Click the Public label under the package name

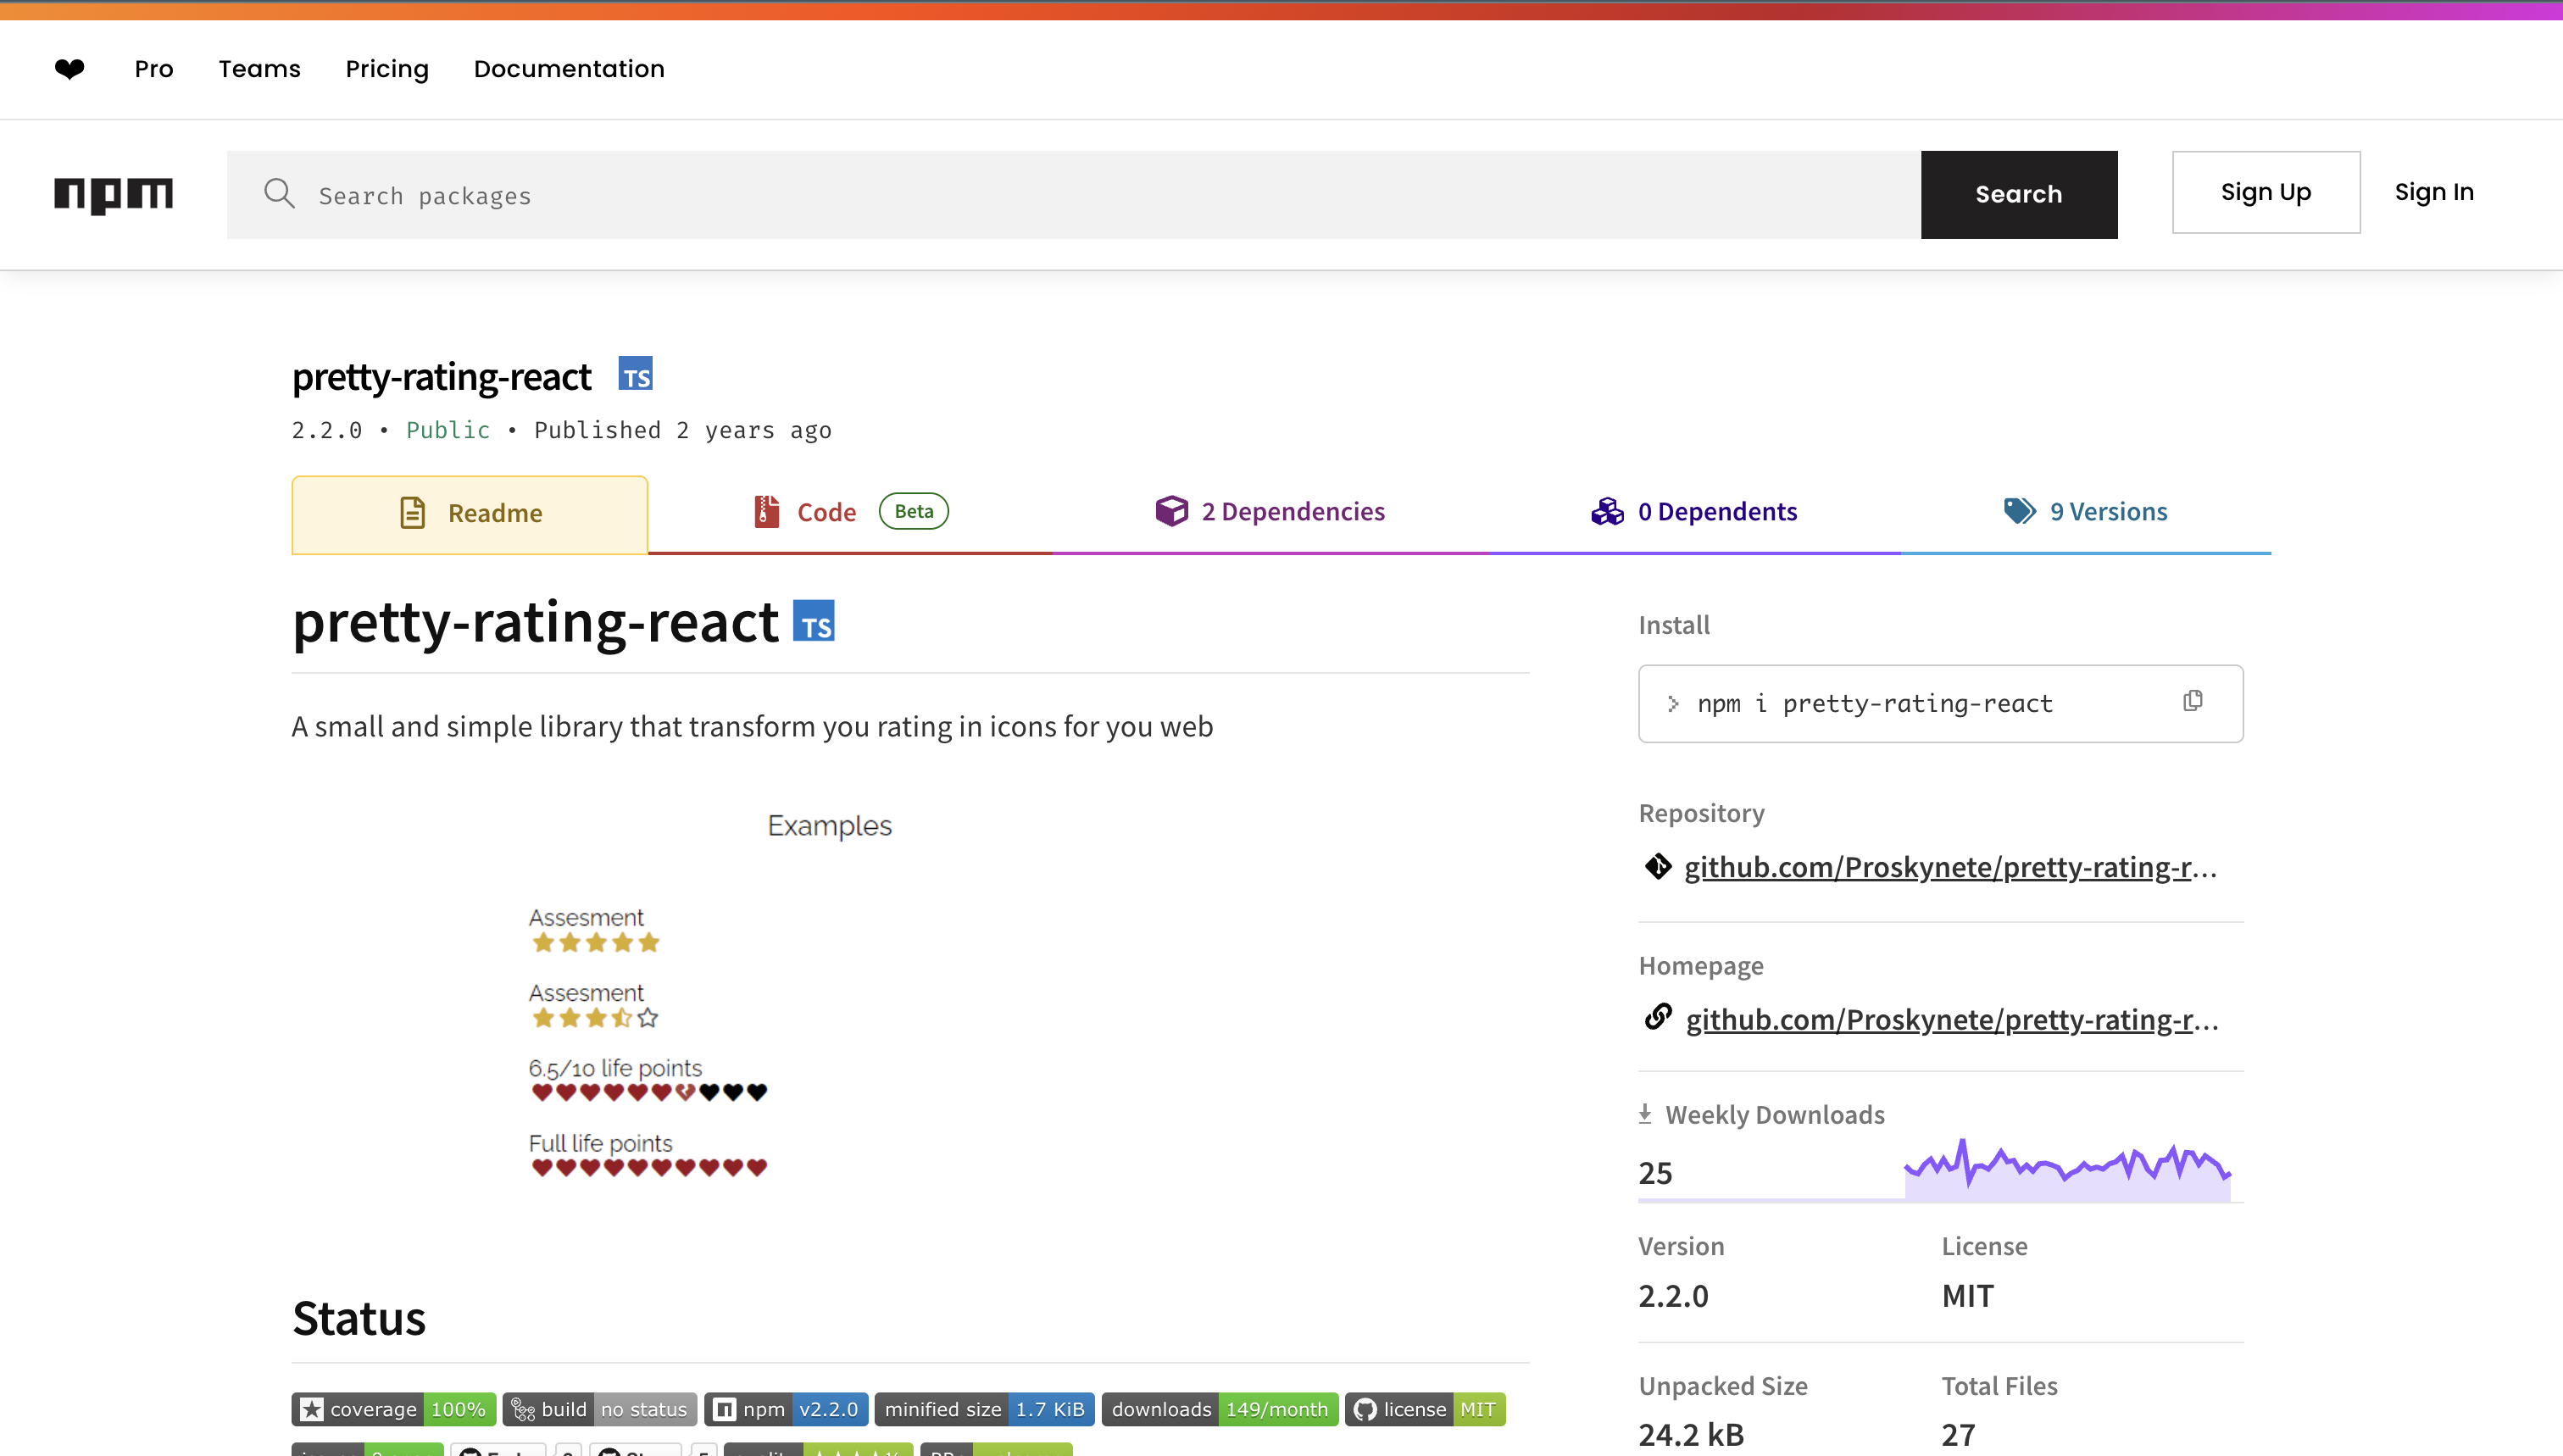tap(448, 430)
